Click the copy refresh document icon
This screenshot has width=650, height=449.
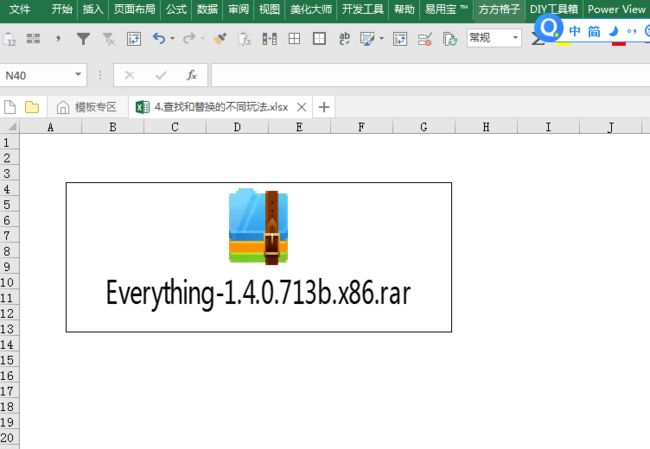pyautogui.click(x=450, y=39)
